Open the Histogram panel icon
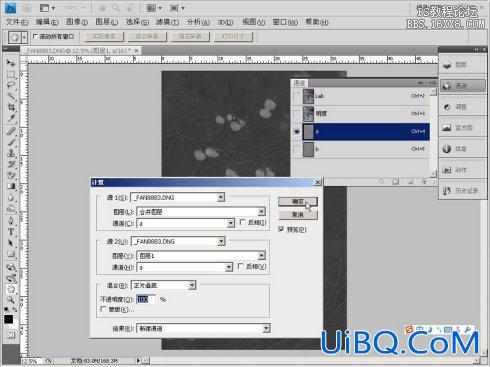 [x=447, y=128]
